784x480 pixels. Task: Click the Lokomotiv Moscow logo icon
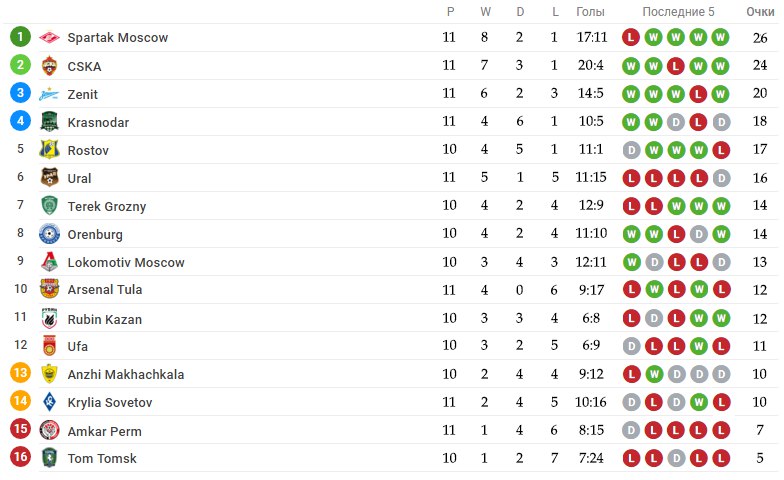[x=50, y=262]
